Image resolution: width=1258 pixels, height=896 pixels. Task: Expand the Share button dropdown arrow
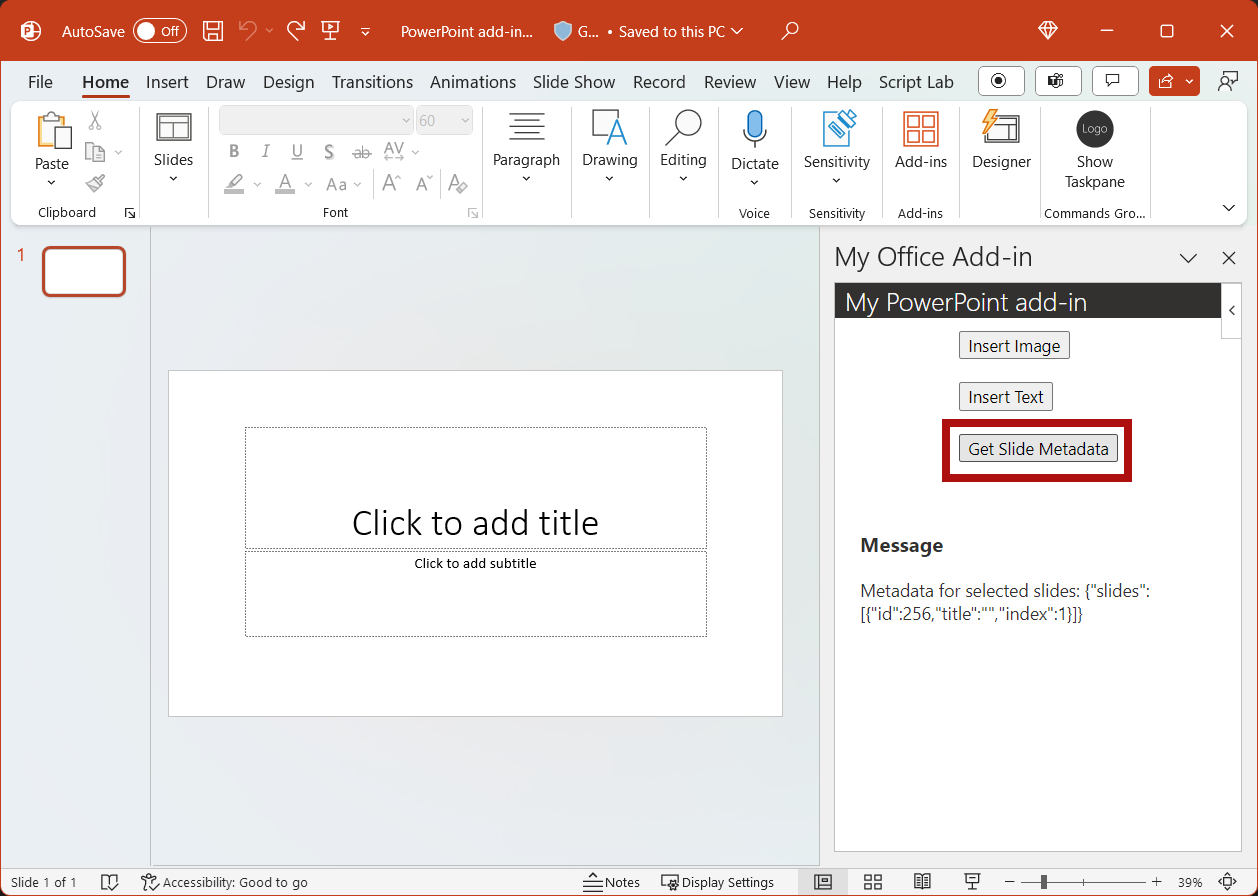[1188, 81]
